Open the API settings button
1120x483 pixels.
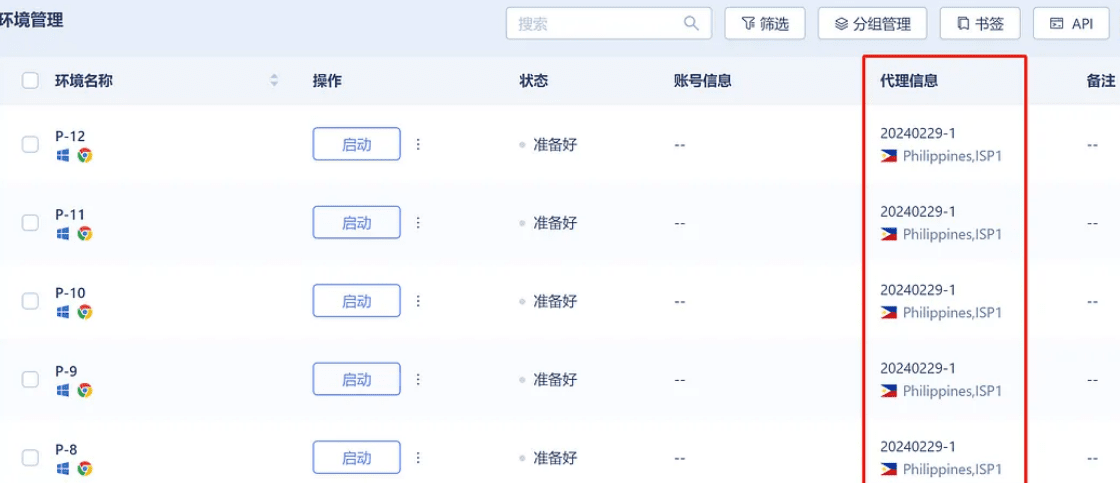pyautogui.click(x=1071, y=24)
